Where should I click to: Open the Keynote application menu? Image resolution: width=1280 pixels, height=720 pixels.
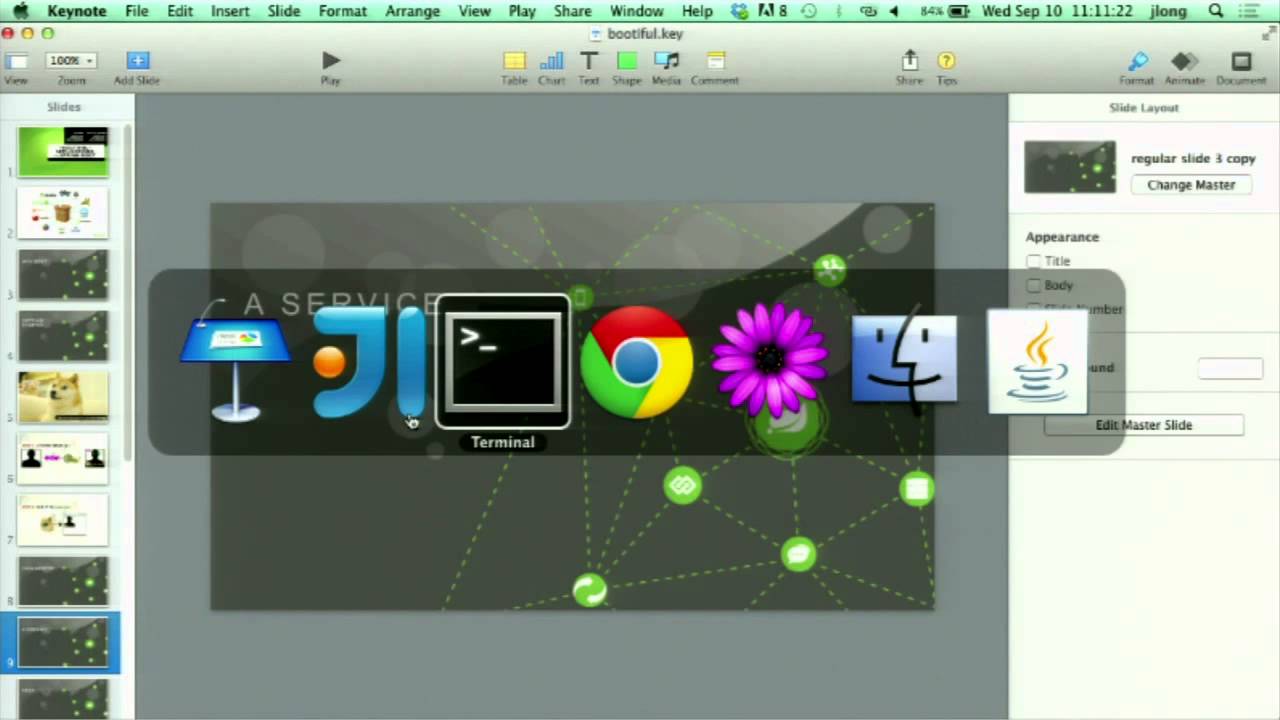76,11
